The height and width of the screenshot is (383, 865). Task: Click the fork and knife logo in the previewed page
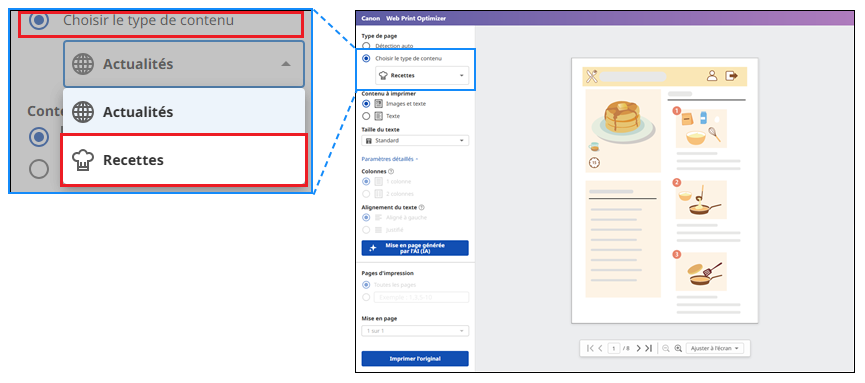click(592, 77)
